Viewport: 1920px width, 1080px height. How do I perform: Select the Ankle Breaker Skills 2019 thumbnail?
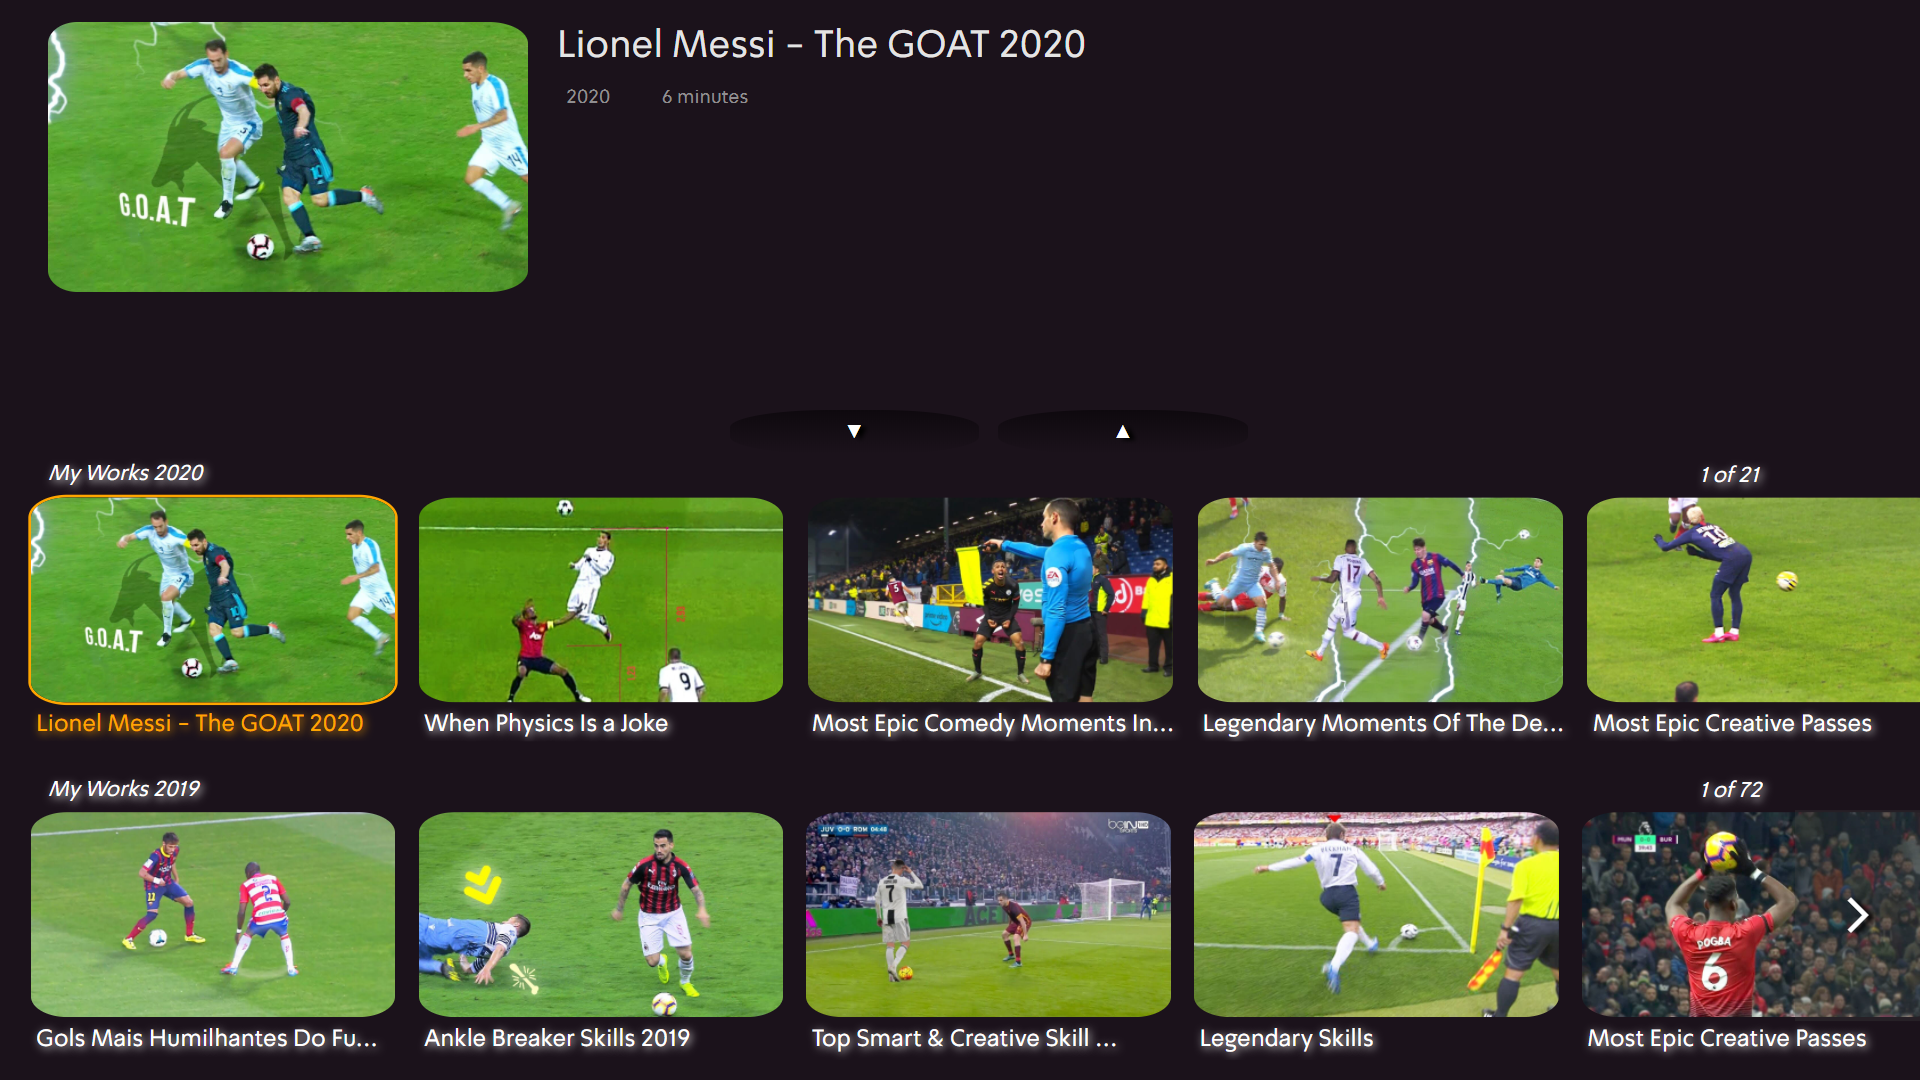pos(601,914)
